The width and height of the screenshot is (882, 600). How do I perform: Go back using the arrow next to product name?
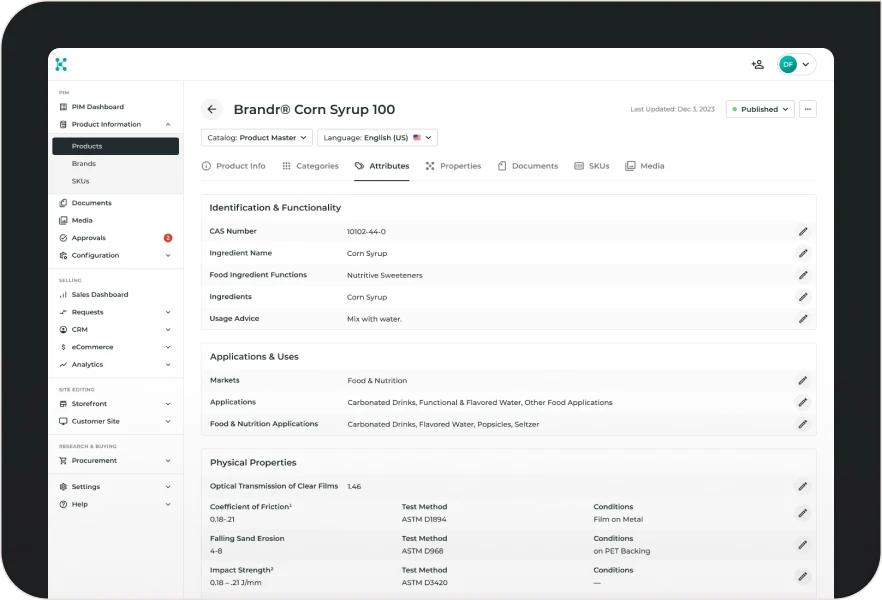pos(211,109)
